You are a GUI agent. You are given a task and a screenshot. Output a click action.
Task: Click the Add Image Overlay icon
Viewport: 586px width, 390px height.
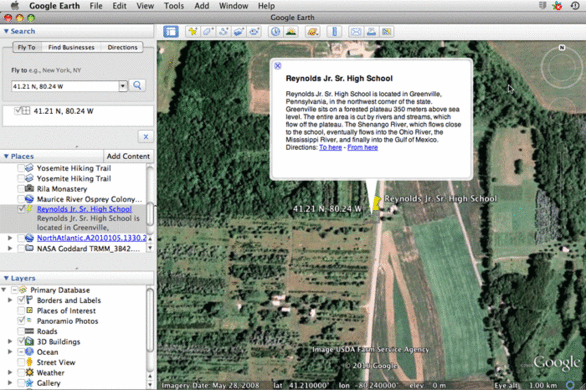tap(239, 32)
